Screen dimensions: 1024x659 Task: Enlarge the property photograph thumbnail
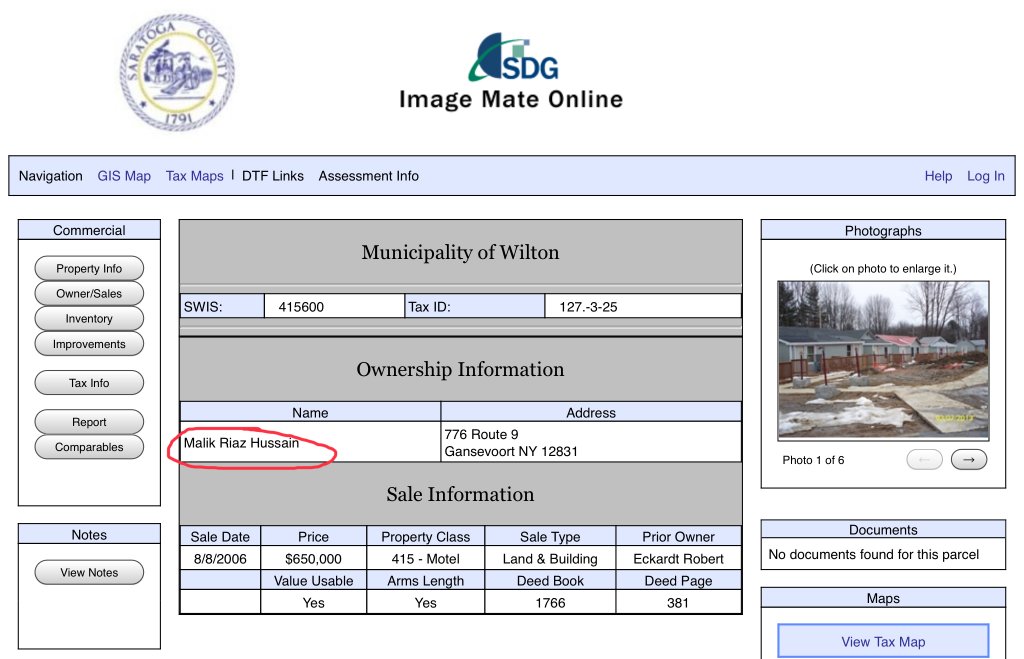883,360
